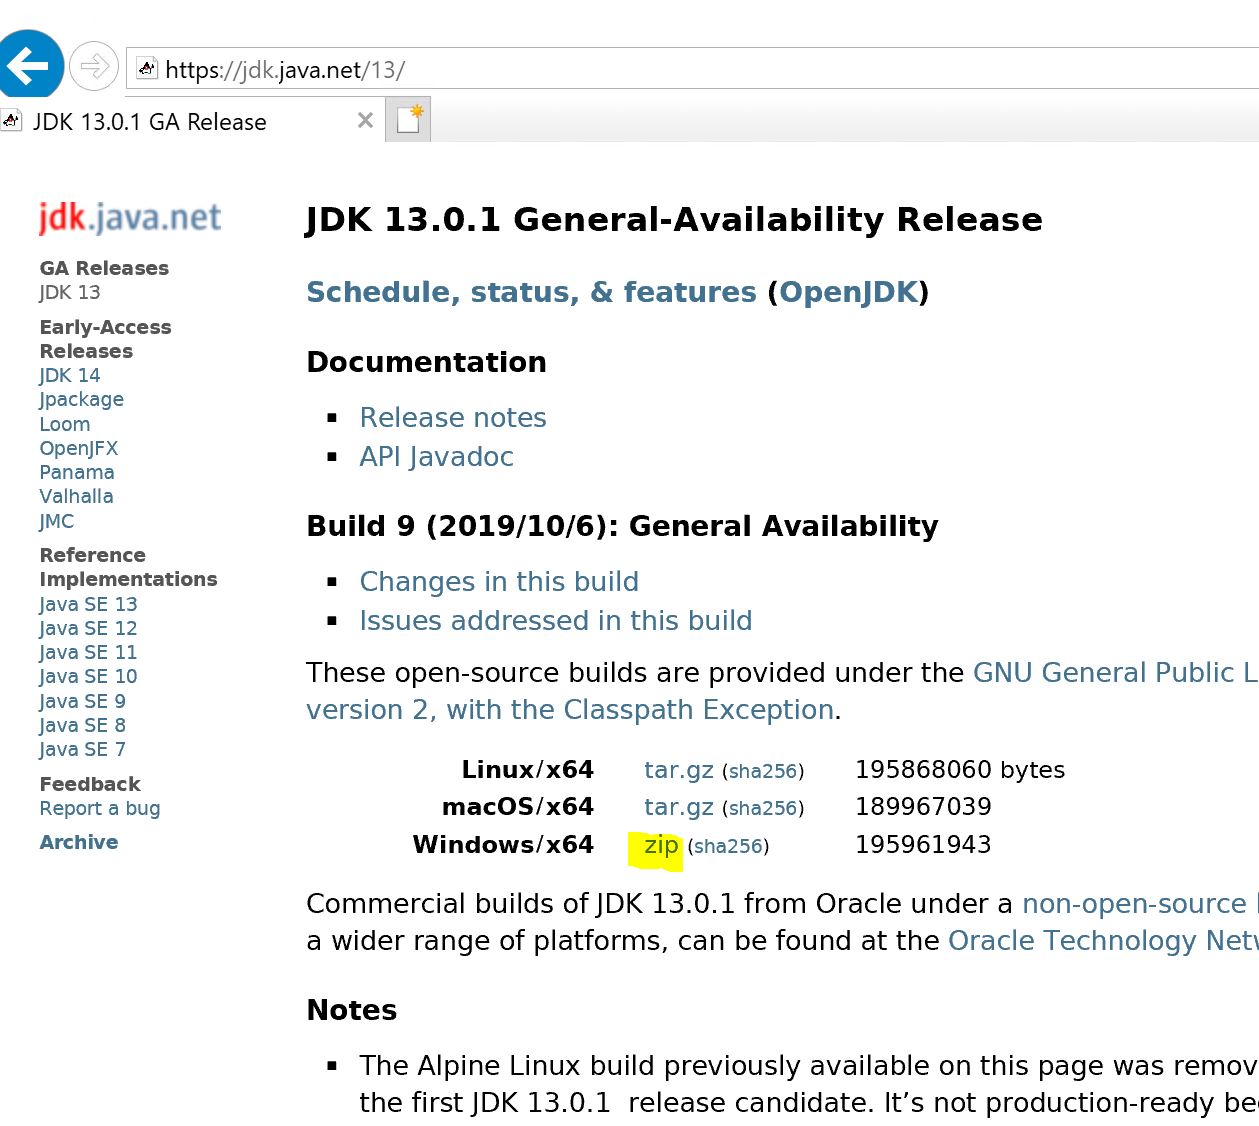
Task: Open the Oracle Technology Network link
Action: tap(1103, 940)
